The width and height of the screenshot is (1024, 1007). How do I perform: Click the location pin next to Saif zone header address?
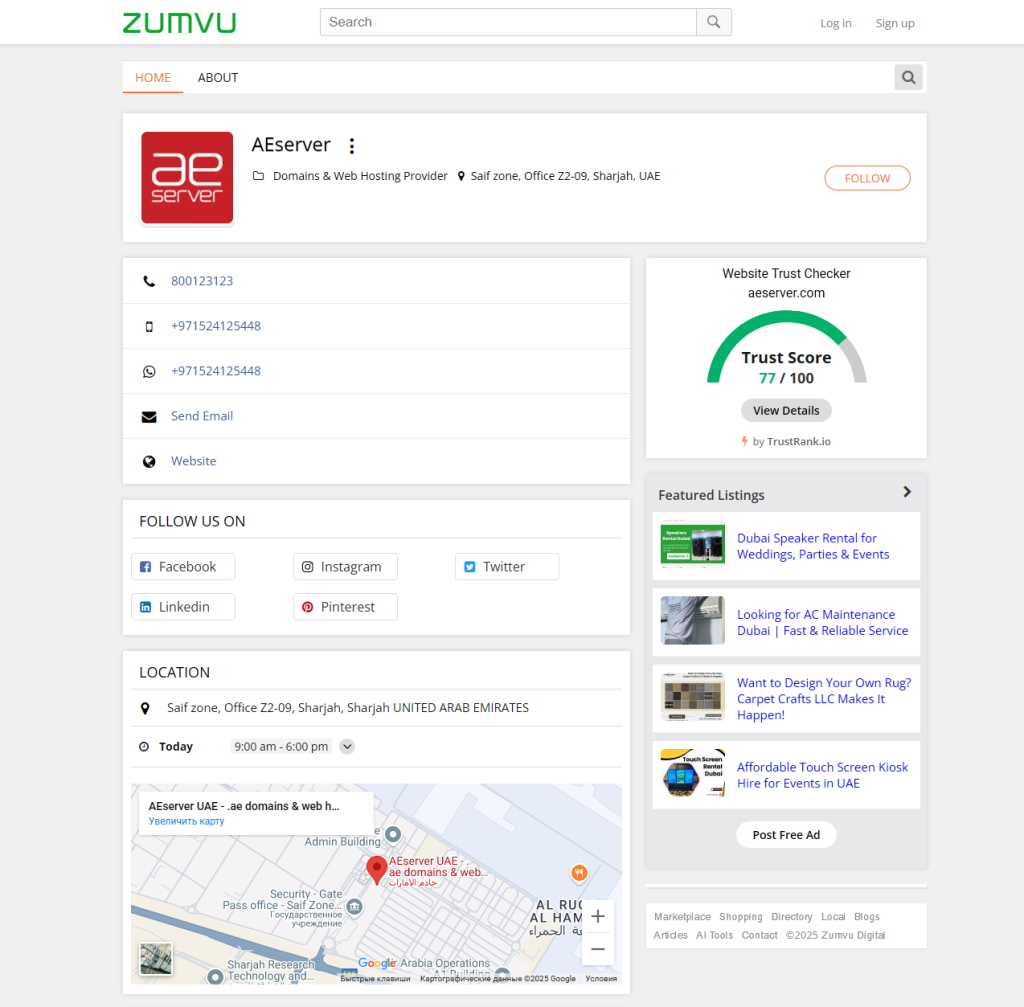461,176
